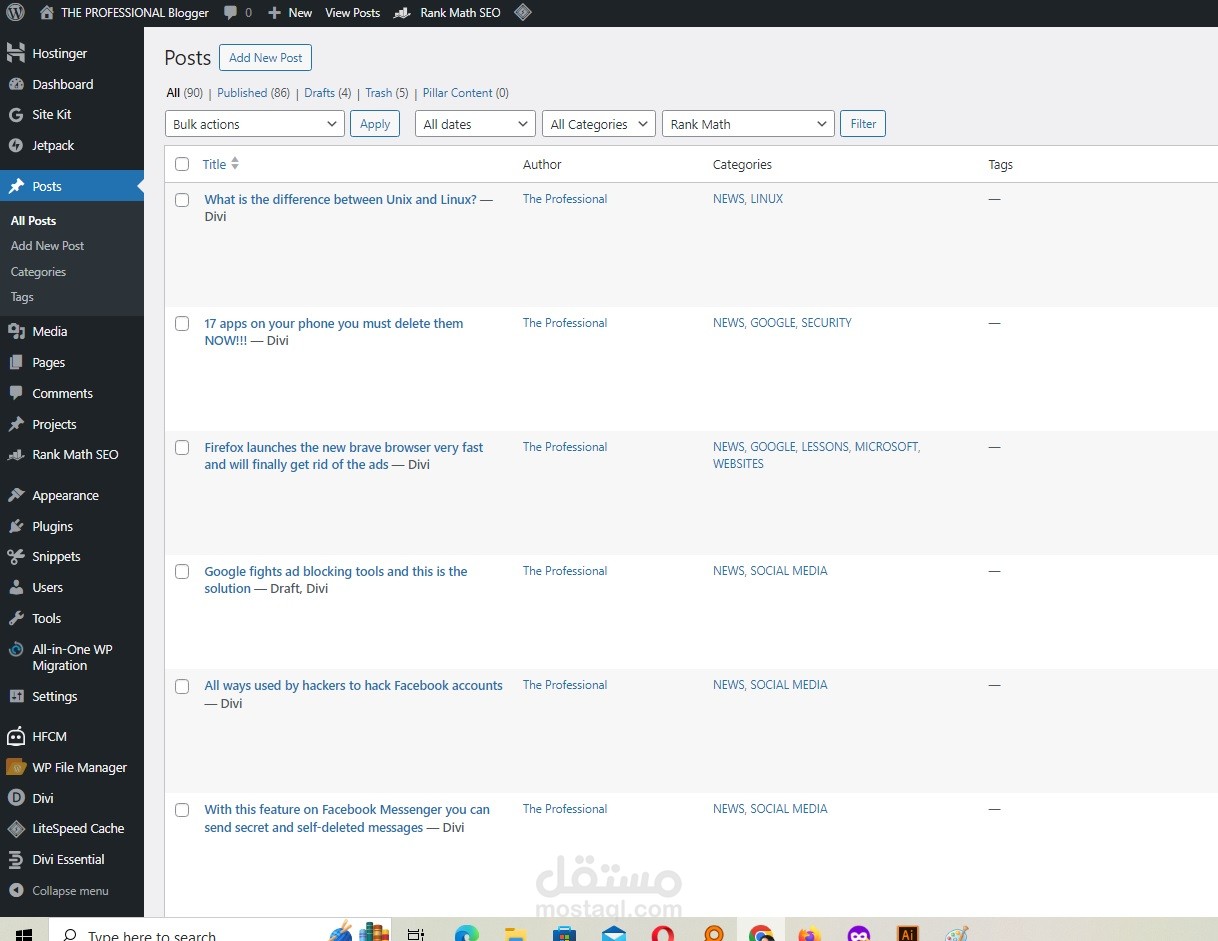Click the Add New Post button

265,58
